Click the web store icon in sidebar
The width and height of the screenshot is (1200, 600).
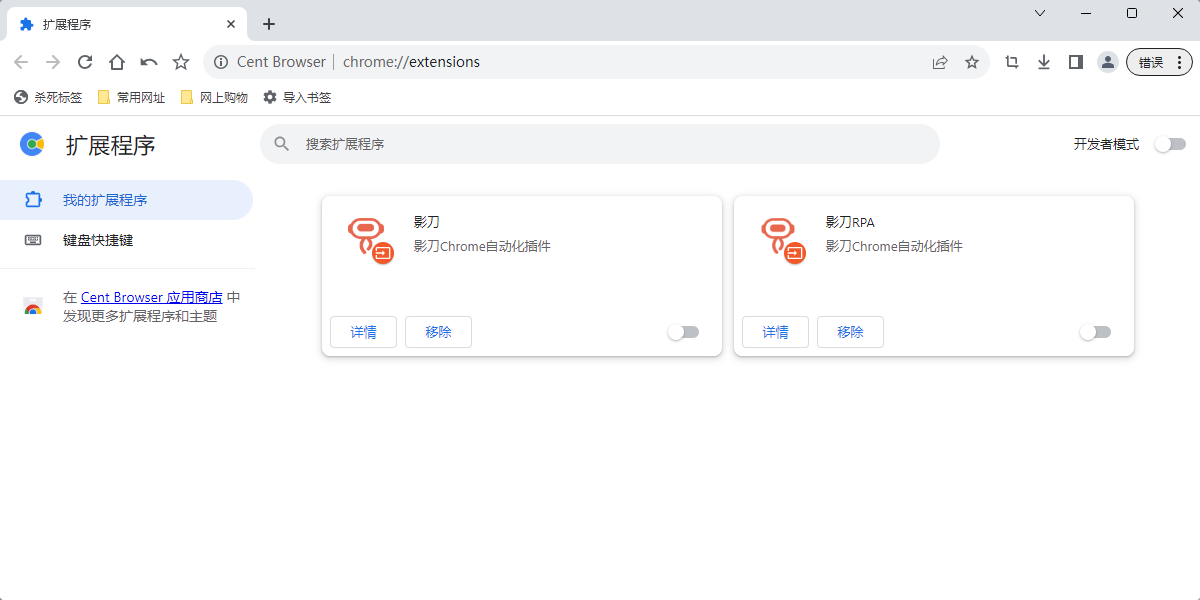(33, 307)
